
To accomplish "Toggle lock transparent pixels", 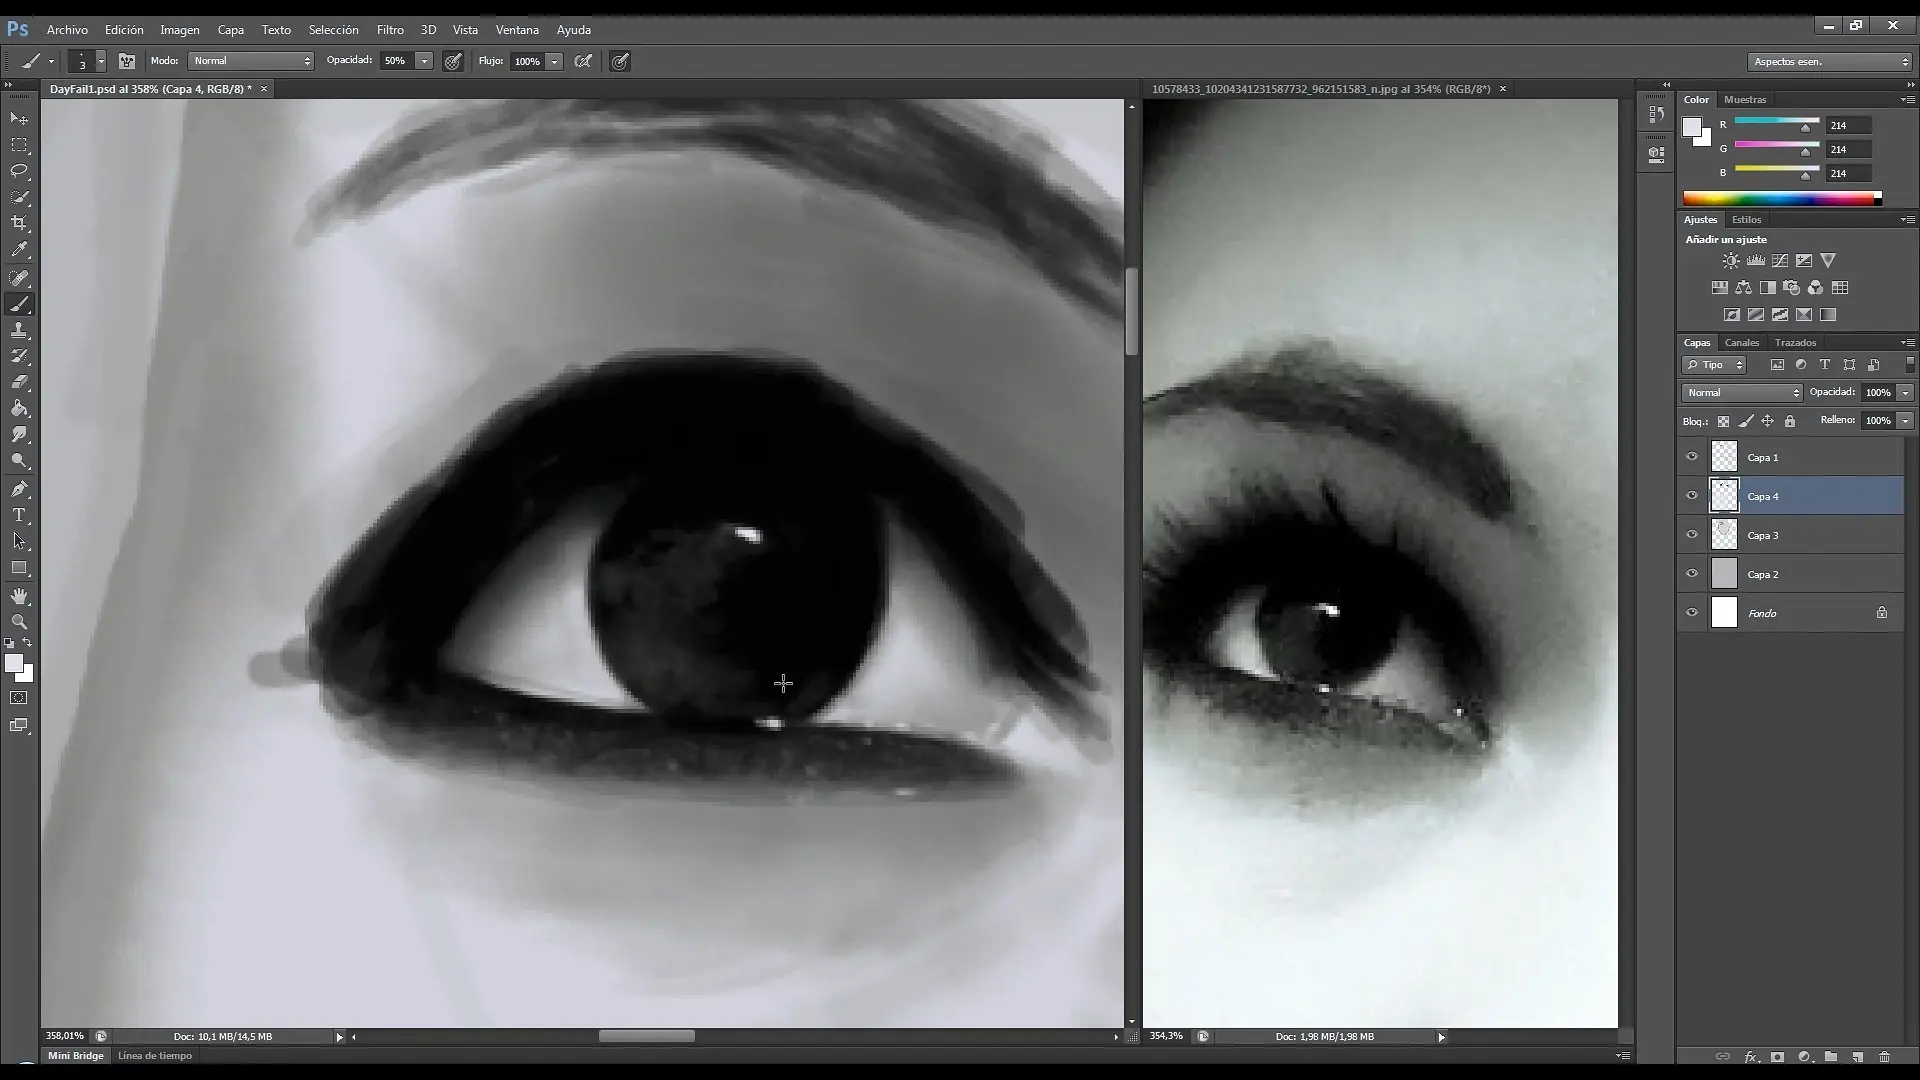I will (1723, 421).
